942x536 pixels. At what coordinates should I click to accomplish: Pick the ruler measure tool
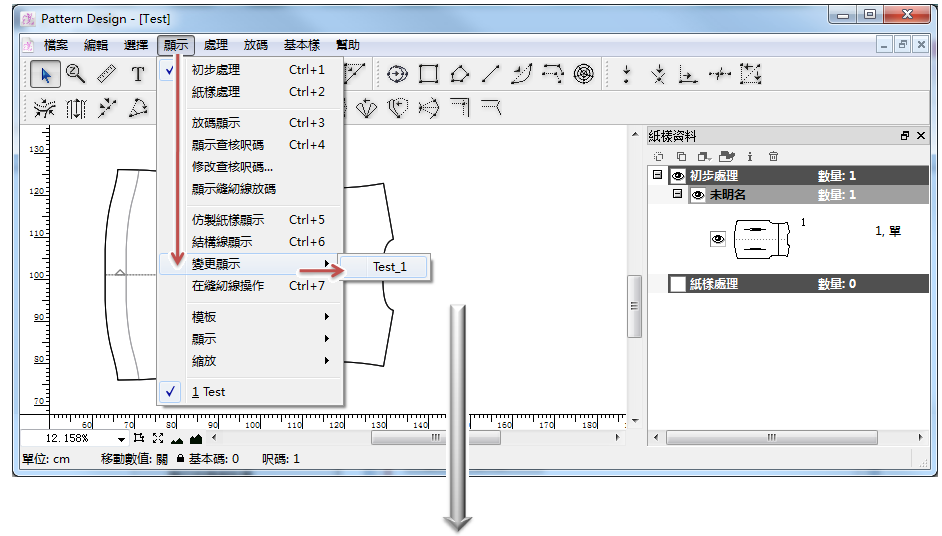coord(106,73)
